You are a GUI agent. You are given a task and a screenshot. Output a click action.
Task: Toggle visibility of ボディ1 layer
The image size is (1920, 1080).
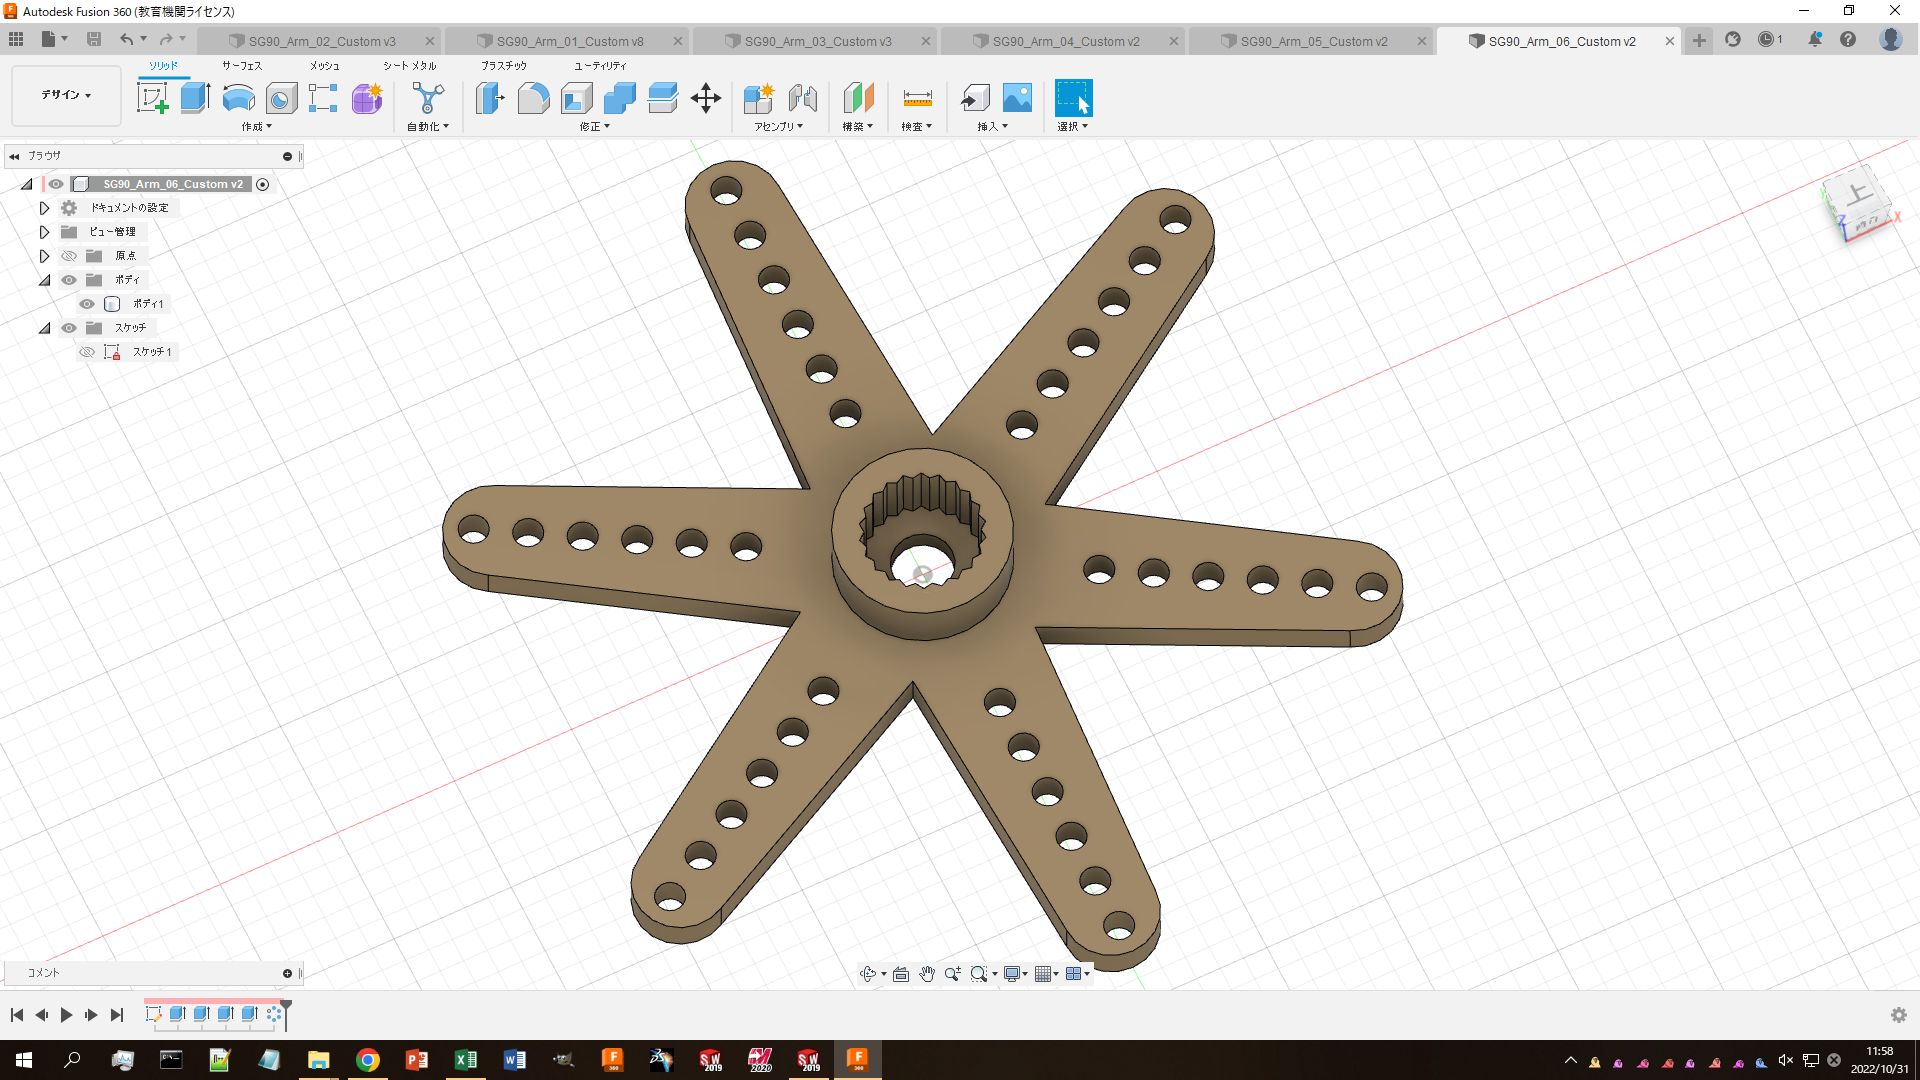87,303
